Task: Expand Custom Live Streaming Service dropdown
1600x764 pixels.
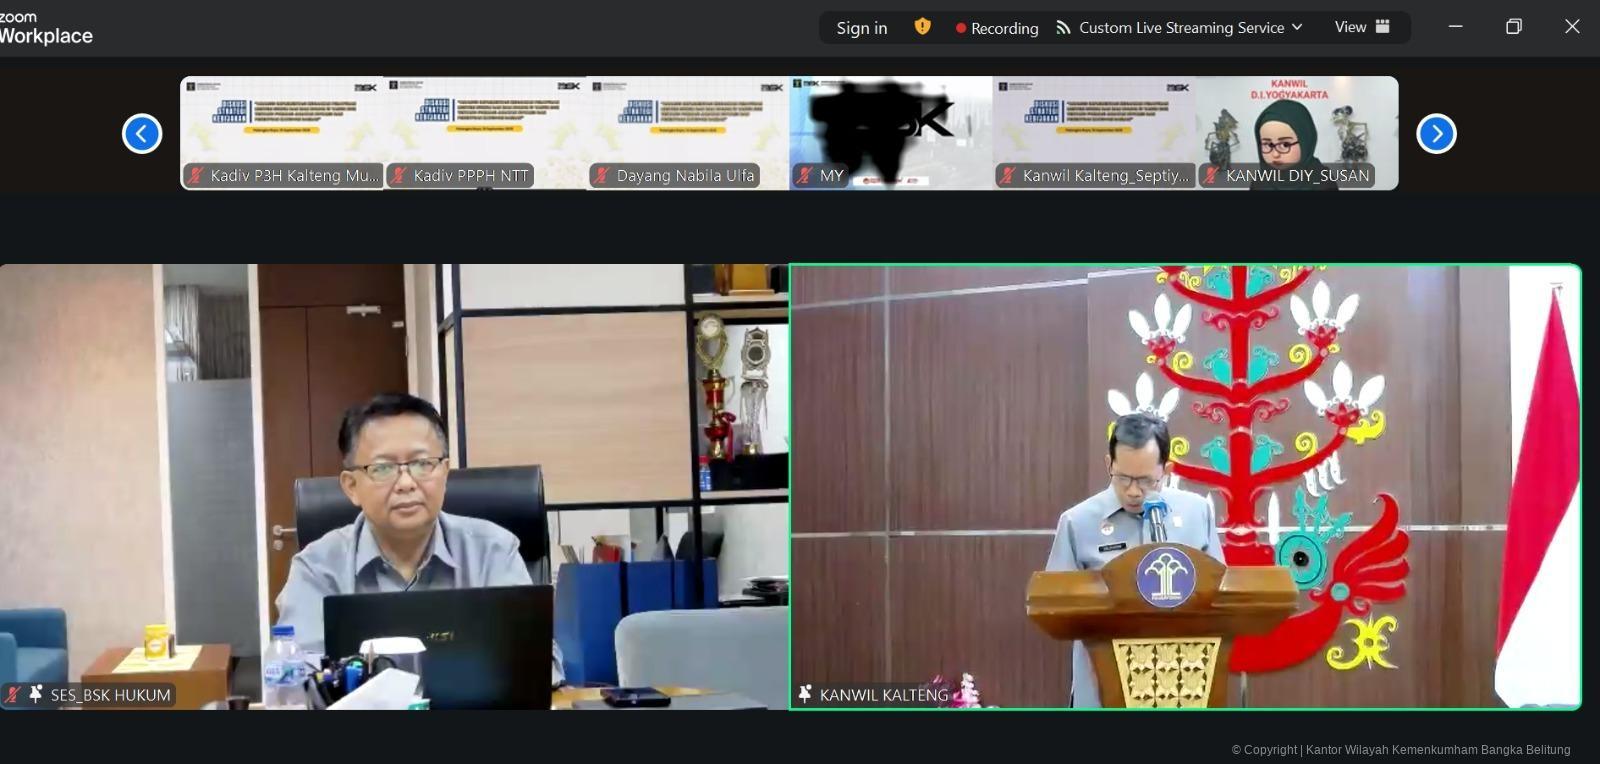Action: tap(1297, 27)
